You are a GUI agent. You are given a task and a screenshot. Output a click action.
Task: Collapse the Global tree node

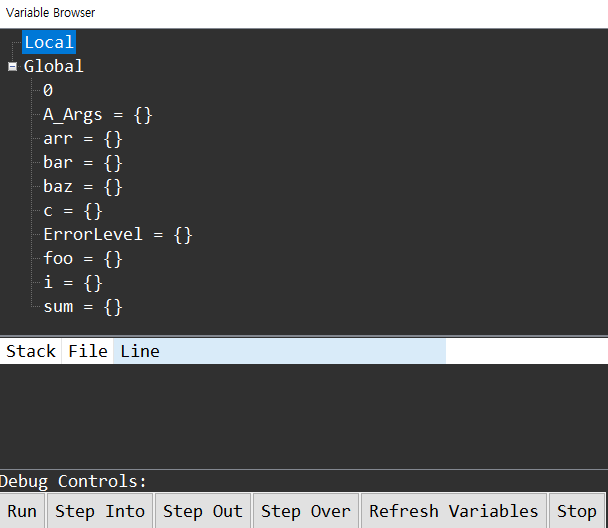tap(13, 67)
